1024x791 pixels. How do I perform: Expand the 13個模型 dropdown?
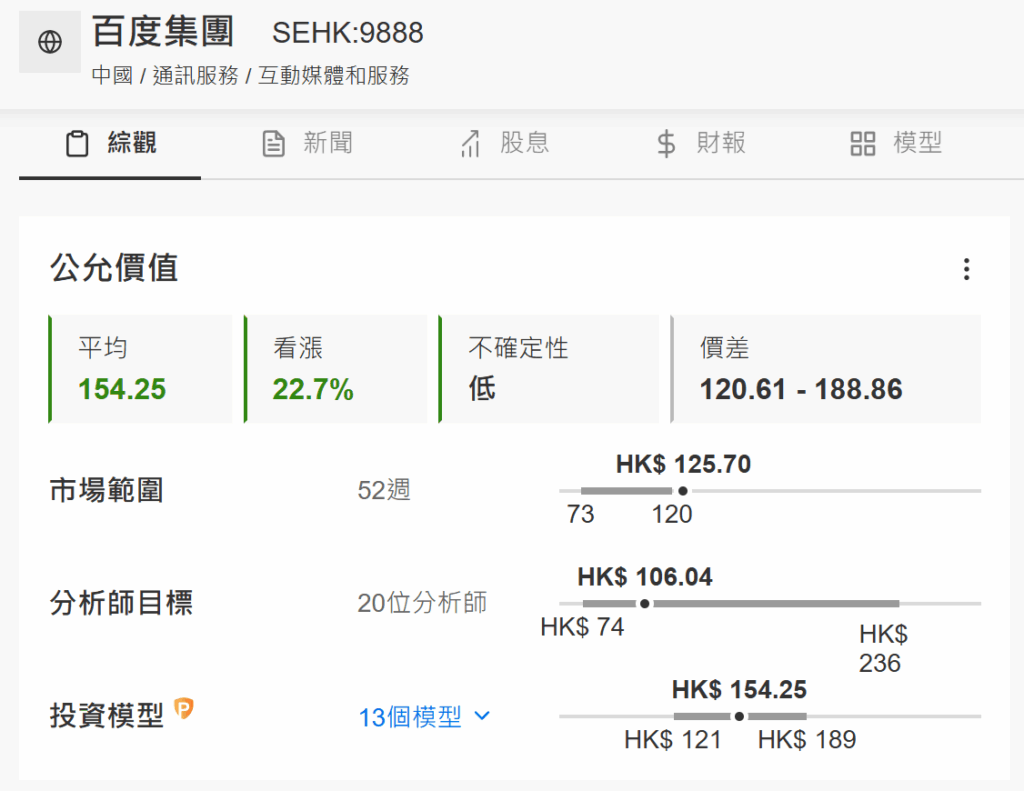point(424,717)
